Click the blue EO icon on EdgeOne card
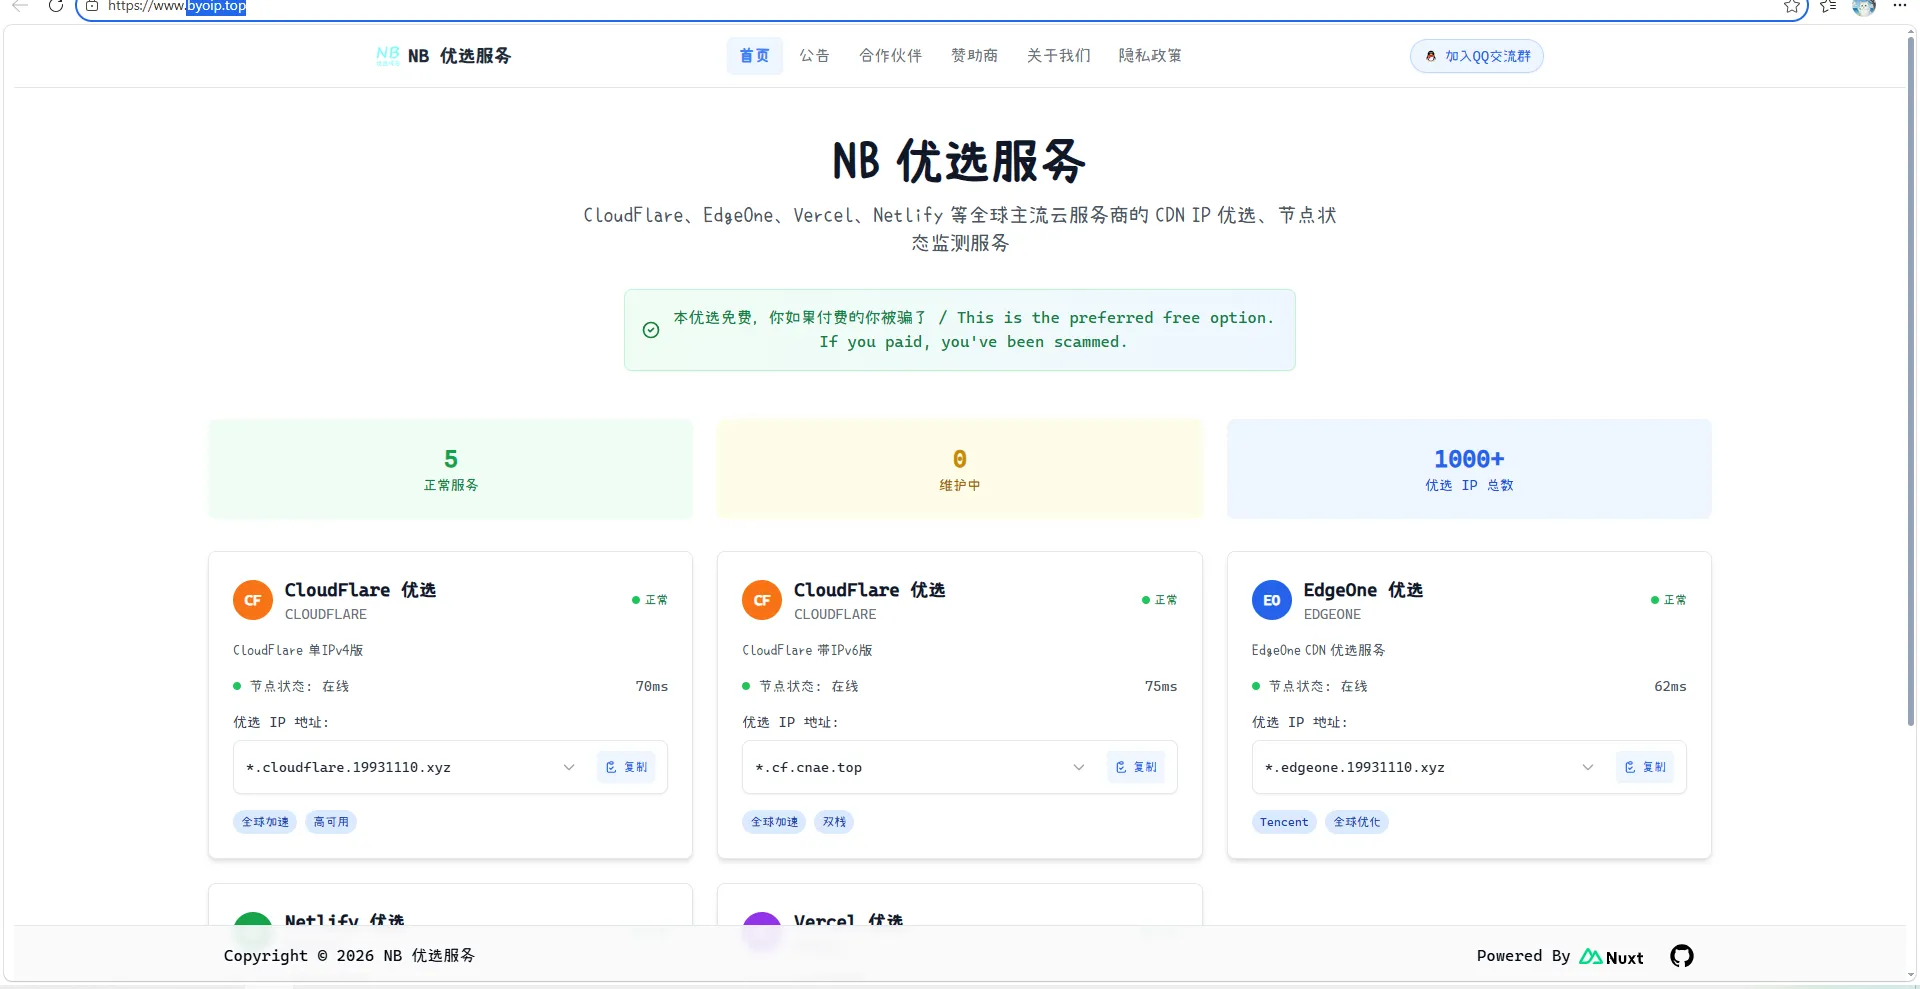The image size is (1920, 989). [x=1272, y=600]
